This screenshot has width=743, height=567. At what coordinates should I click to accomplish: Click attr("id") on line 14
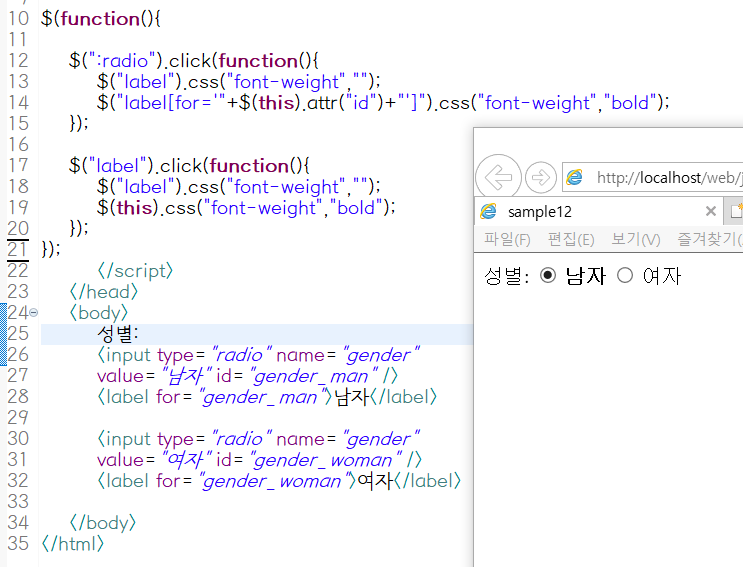point(347,103)
